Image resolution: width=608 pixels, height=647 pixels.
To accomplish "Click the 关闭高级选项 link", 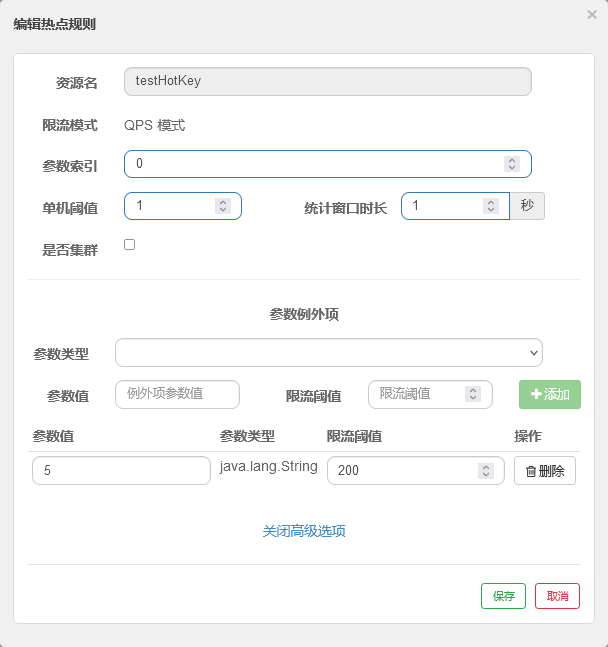I will pos(304,531).
